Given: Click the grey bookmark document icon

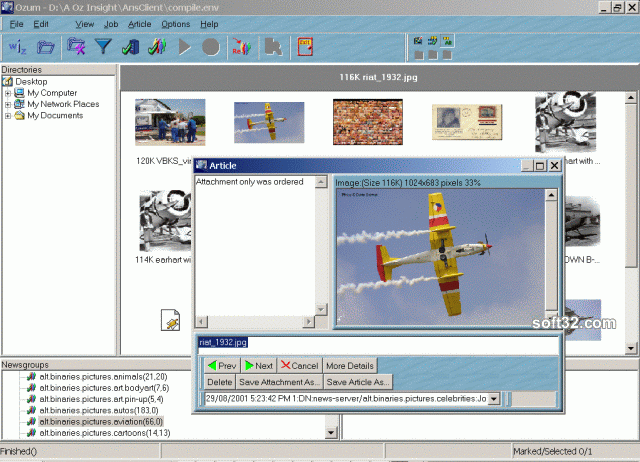Looking at the screenshot, I should pos(273,47).
